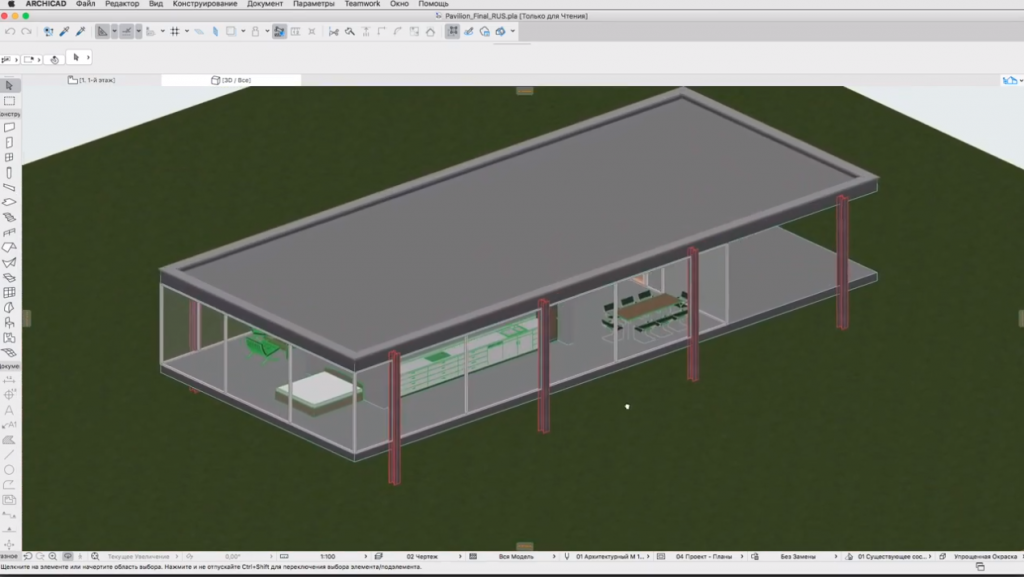
Task: Open the Конструирование menu
Action: click(x=205, y=4)
